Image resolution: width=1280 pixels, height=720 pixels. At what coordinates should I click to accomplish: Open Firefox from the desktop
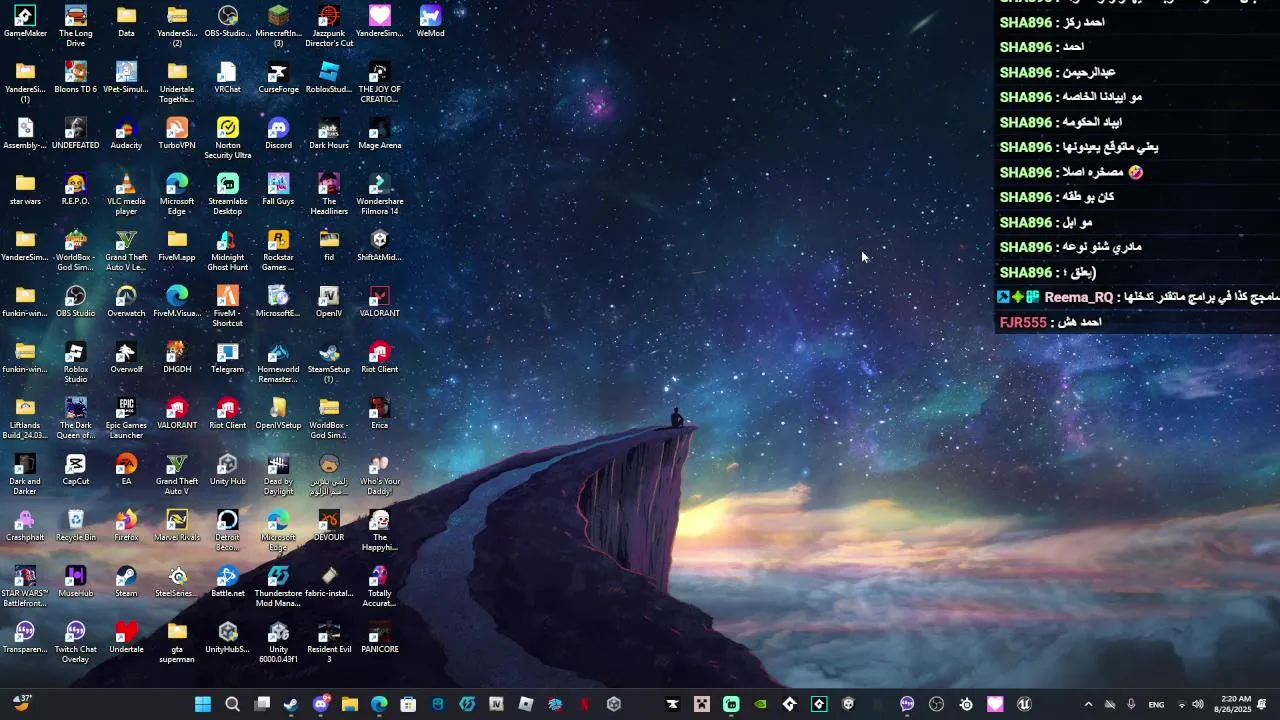click(126, 525)
